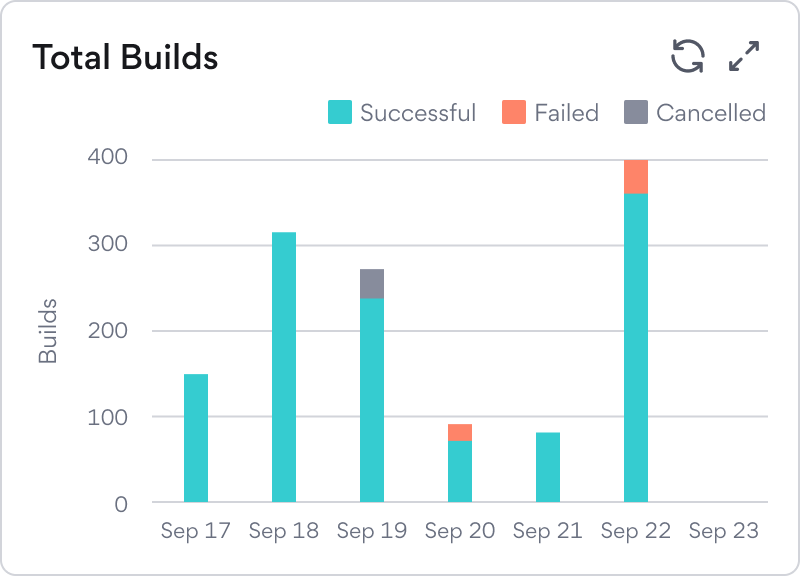Click the gray Cancelled legend swatch
The image size is (800, 576).
click(x=636, y=113)
